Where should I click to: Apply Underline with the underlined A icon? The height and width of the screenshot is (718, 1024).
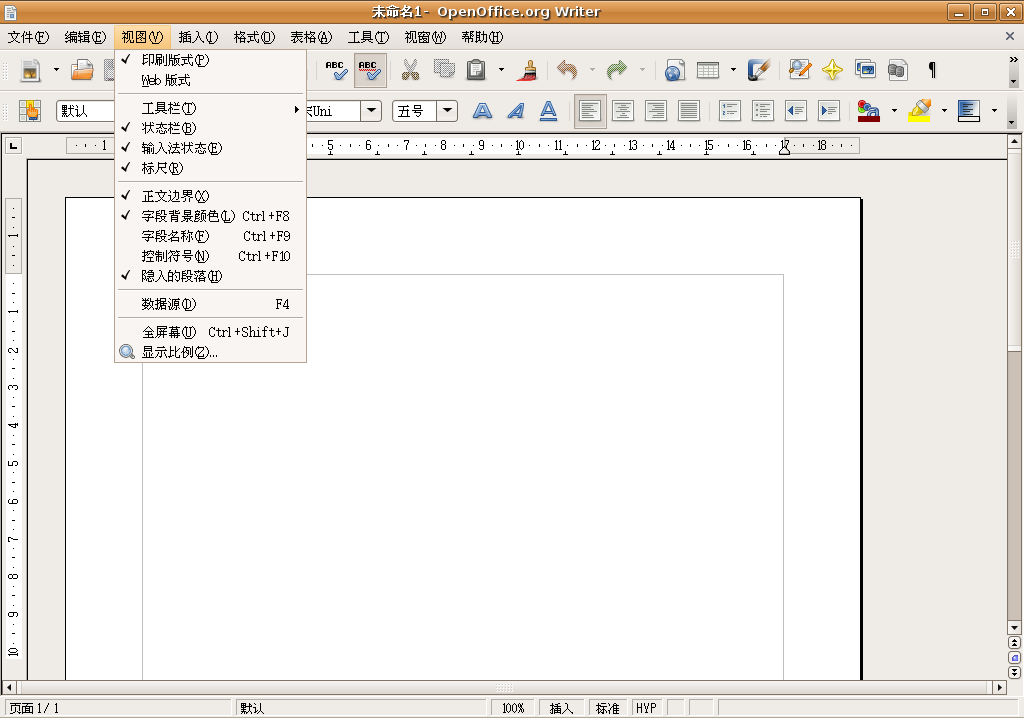[x=549, y=111]
